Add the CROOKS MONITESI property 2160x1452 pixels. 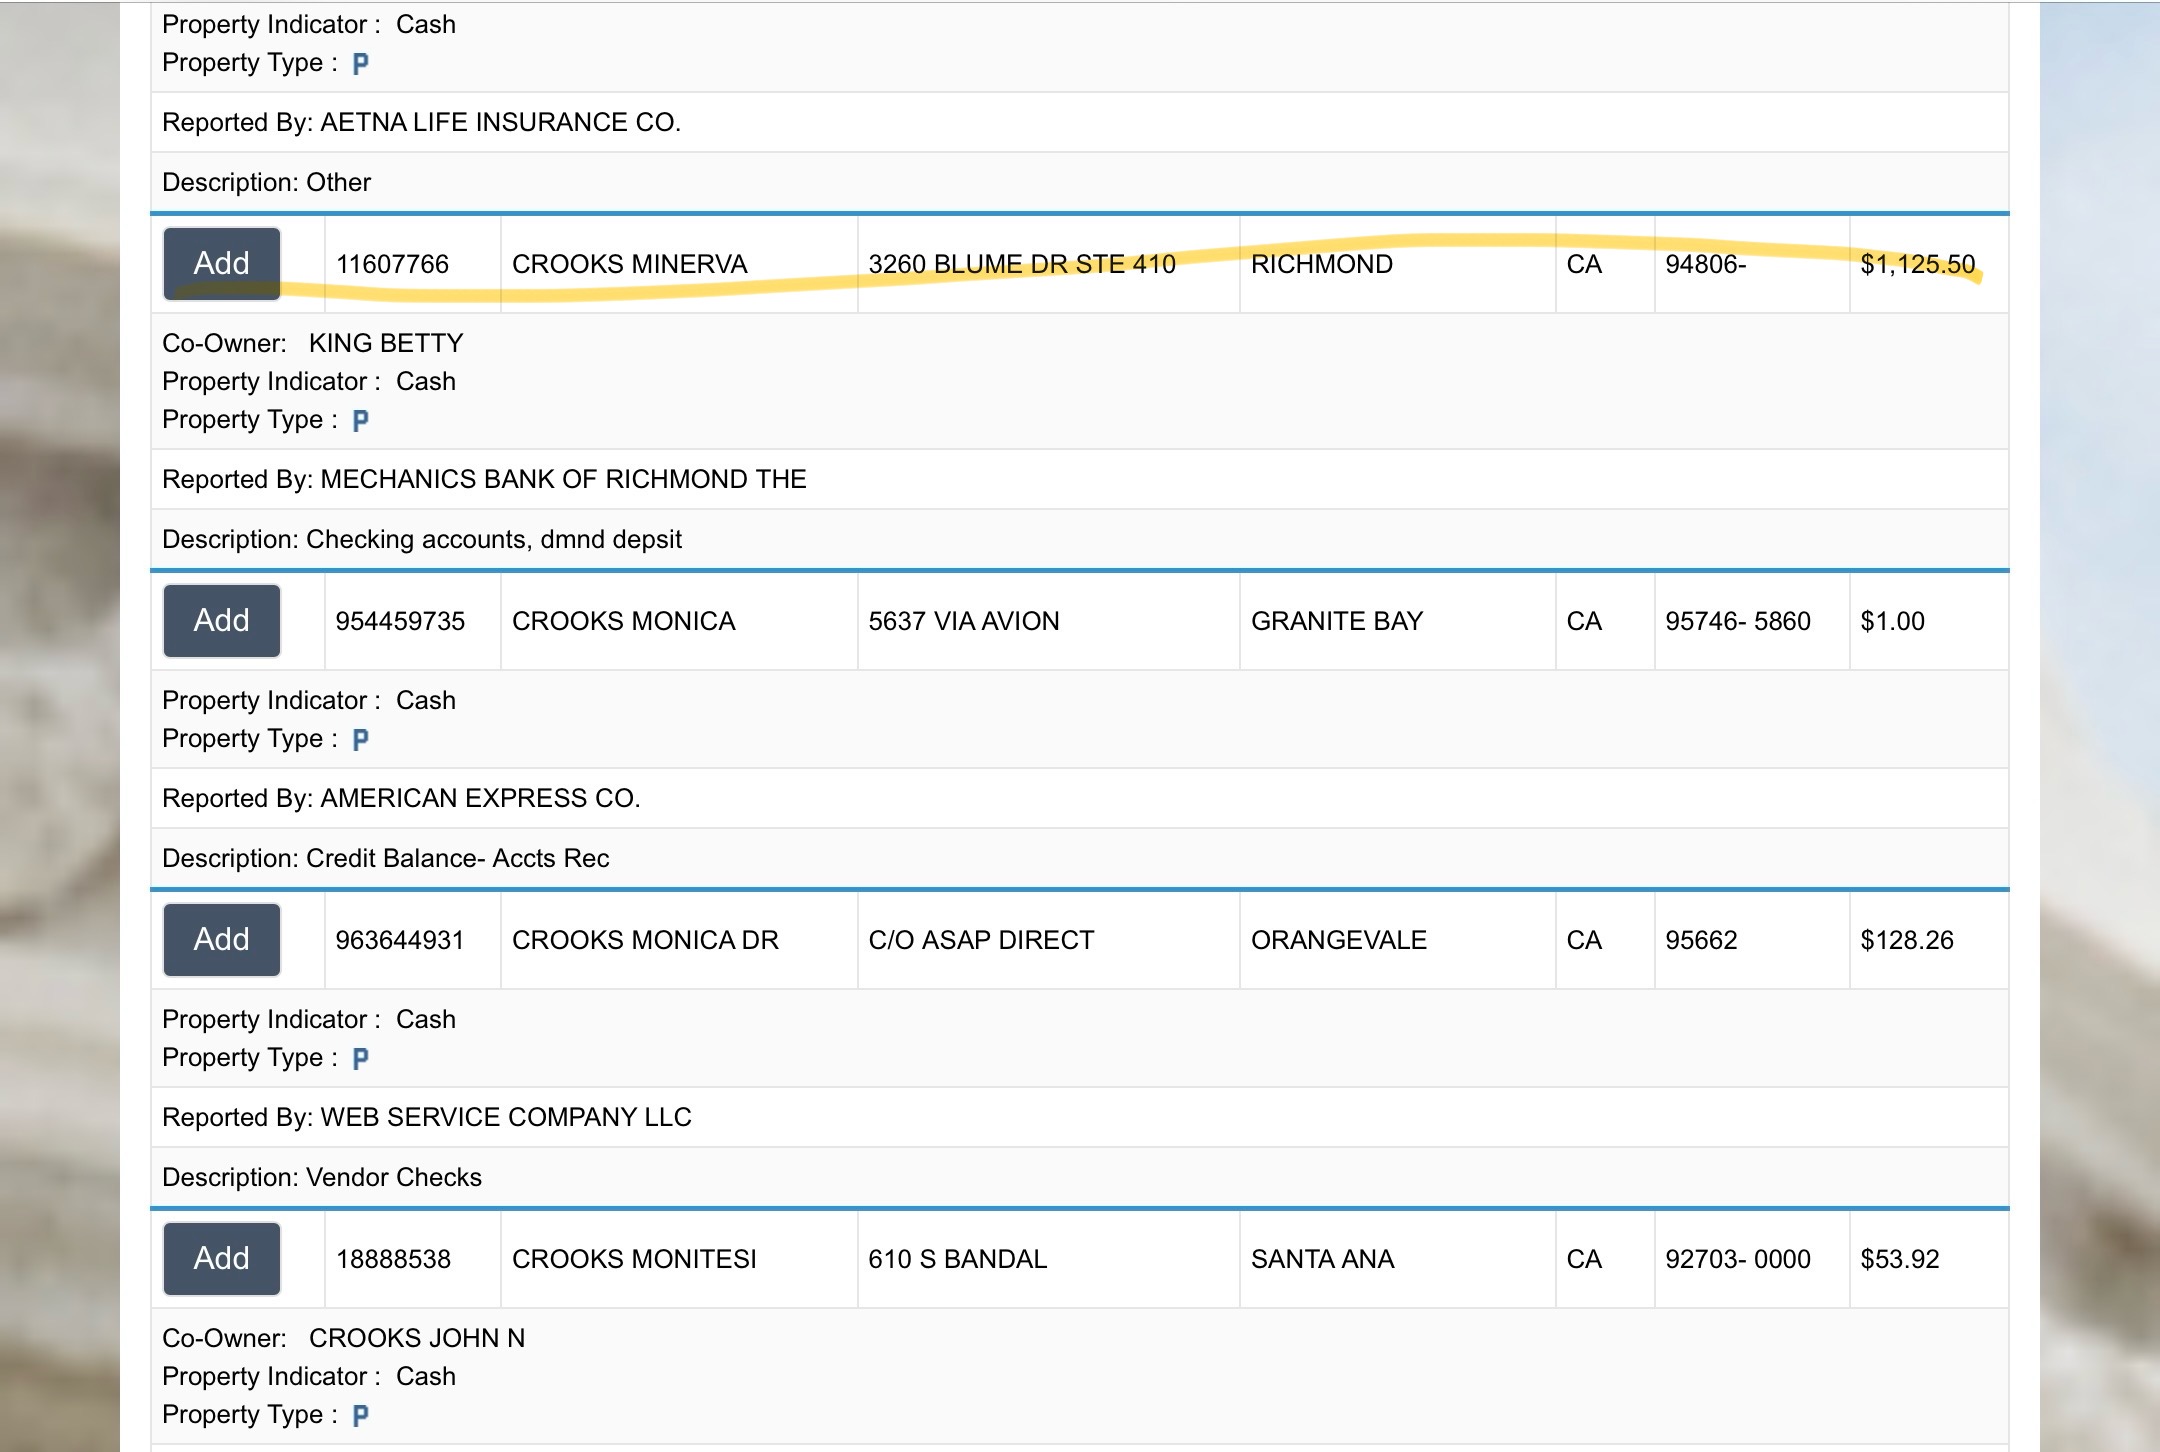coord(222,1259)
